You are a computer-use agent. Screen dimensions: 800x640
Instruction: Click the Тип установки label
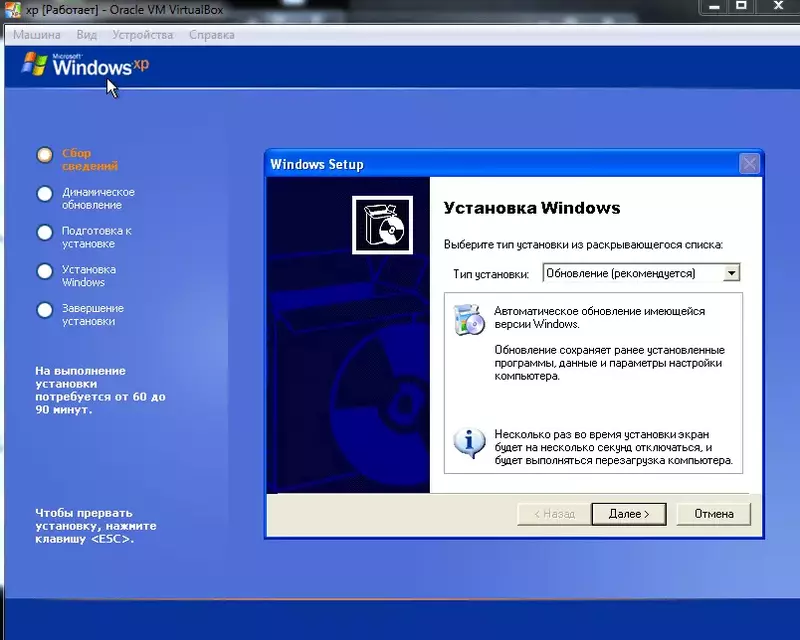(491, 274)
